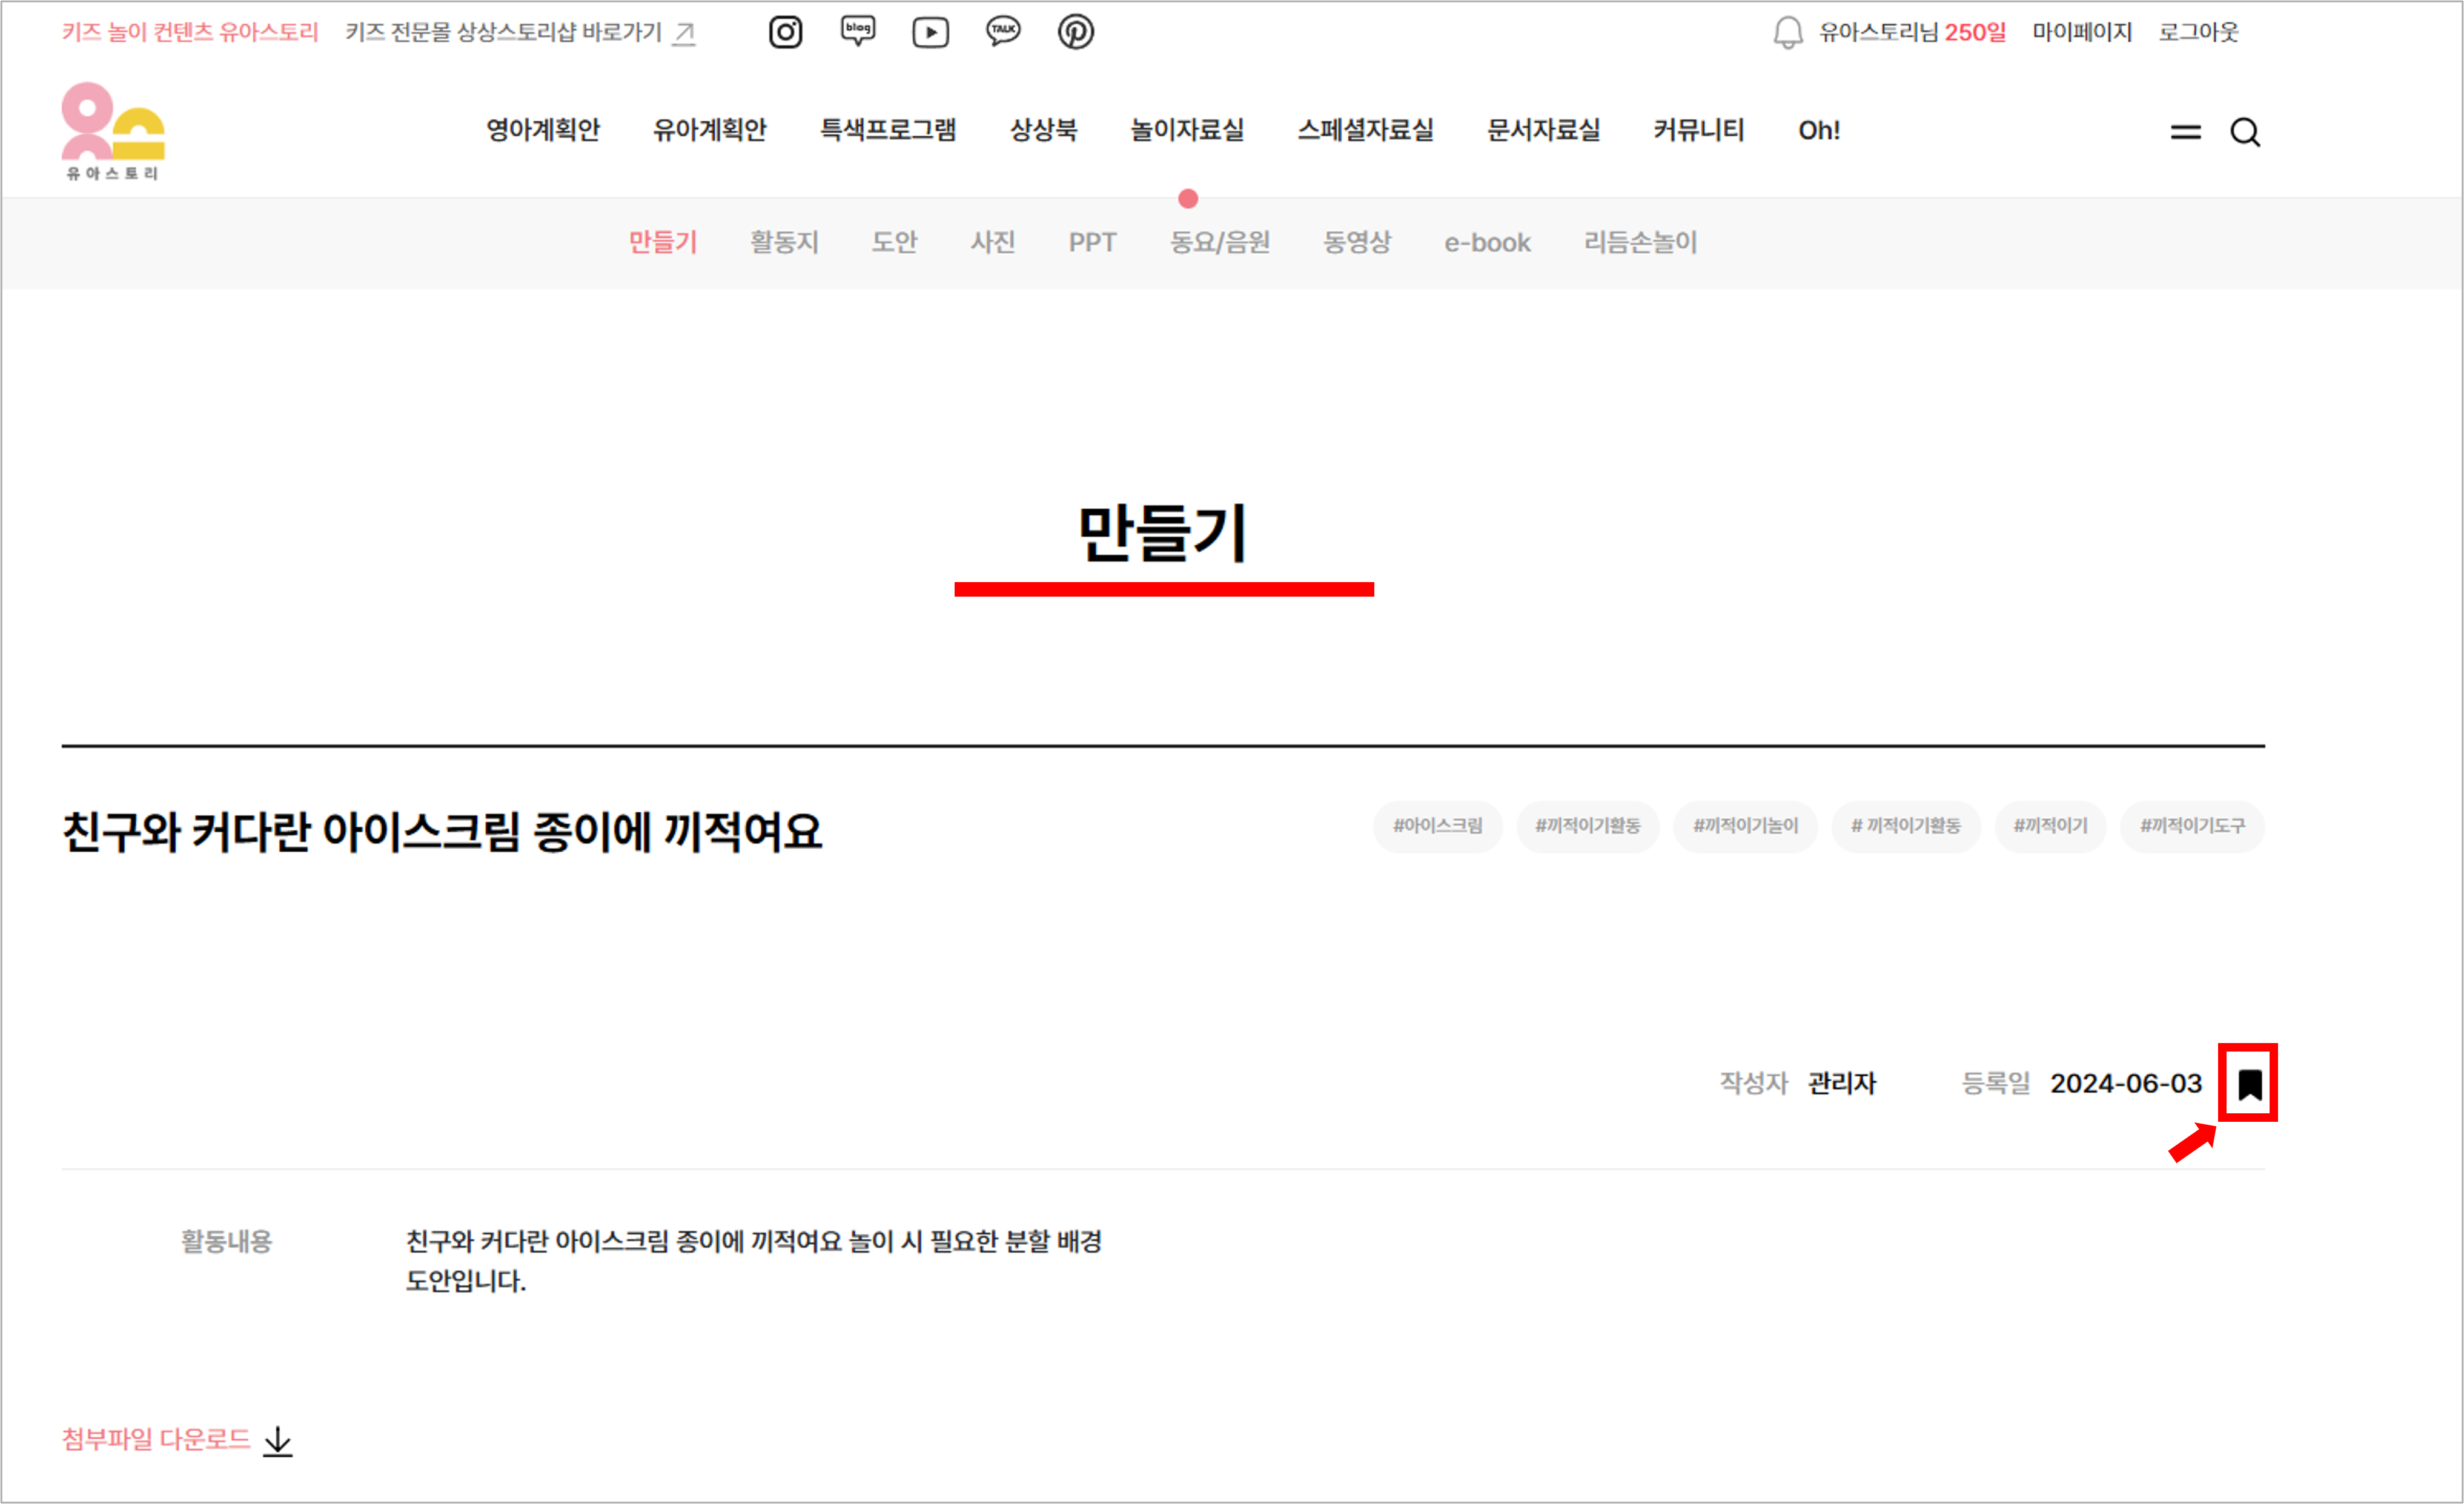The width and height of the screenshot is (2464, 1504).
Task: Open the 문서자료실 menu
Action: [x=1543, y=130]
